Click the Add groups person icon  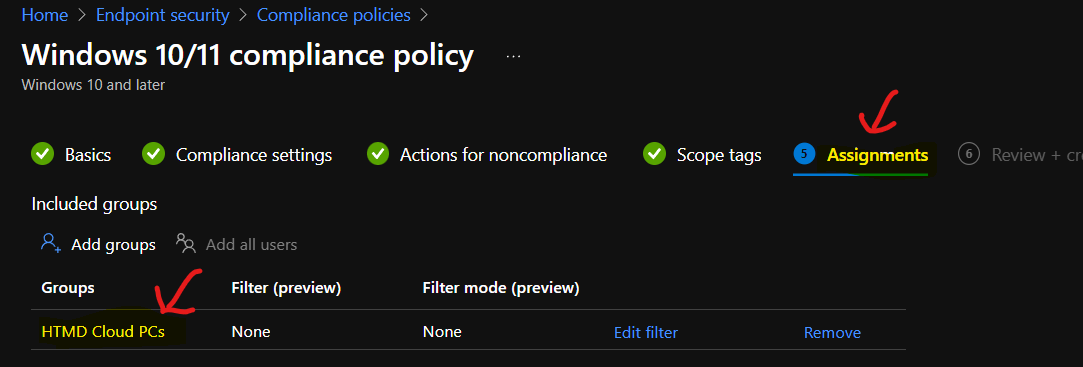51,243
